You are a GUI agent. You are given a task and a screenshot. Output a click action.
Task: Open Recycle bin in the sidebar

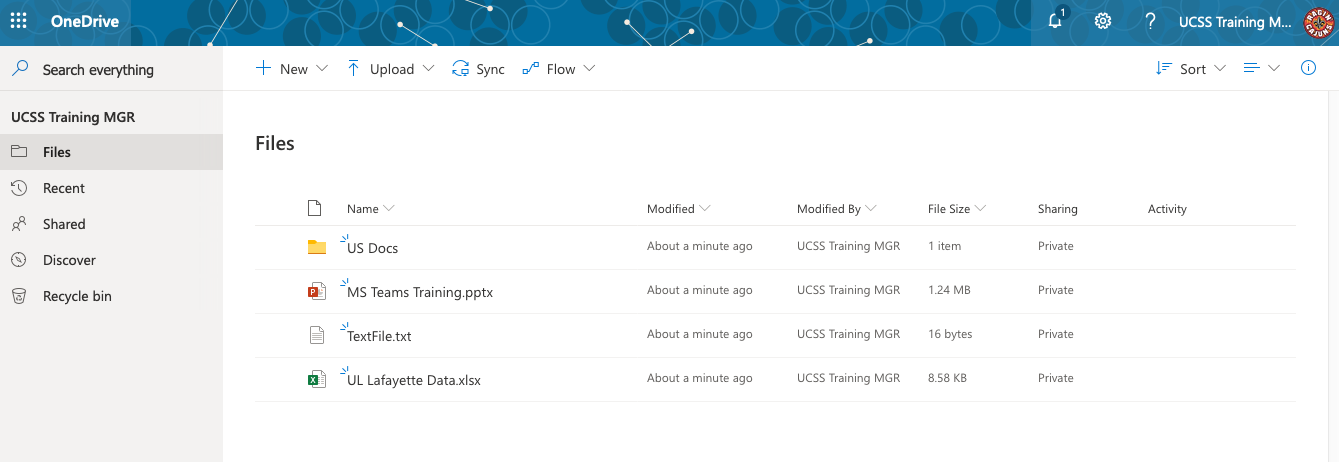click(111, 296)
